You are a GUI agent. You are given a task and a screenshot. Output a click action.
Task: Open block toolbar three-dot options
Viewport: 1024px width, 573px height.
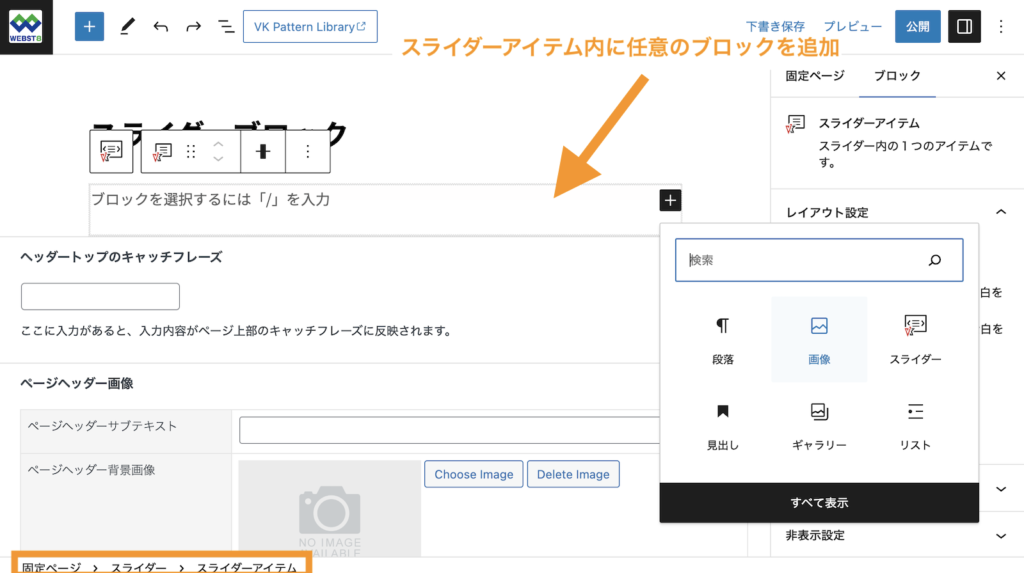pos(308,152)
